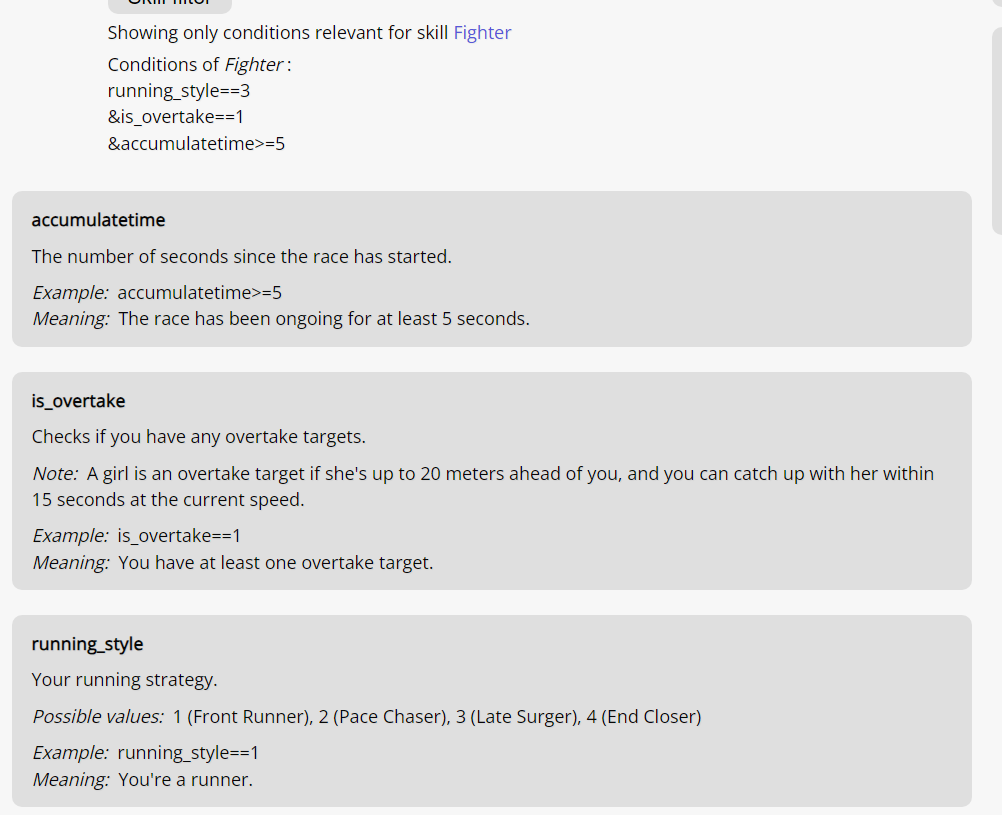The width and height of the screenshot is (1002, 815).
Task: Click &is_overtake==1 in Fighter conditions list
Action: [x=176, y=117]
